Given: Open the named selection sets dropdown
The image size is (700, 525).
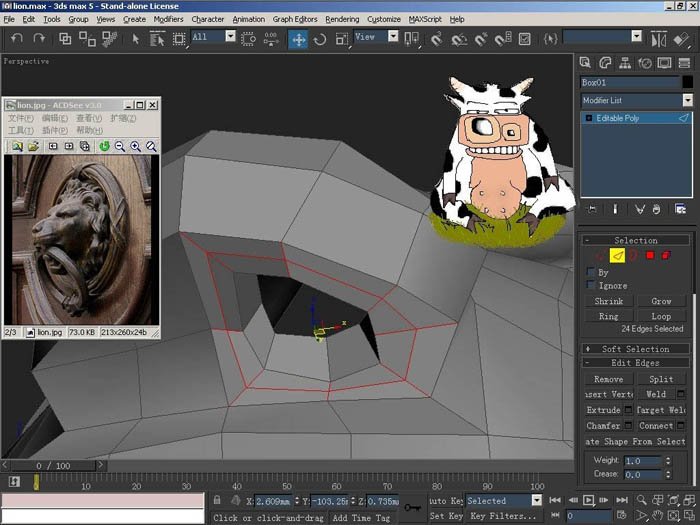Looking at the screenshot, I should [x=637, y=36].
